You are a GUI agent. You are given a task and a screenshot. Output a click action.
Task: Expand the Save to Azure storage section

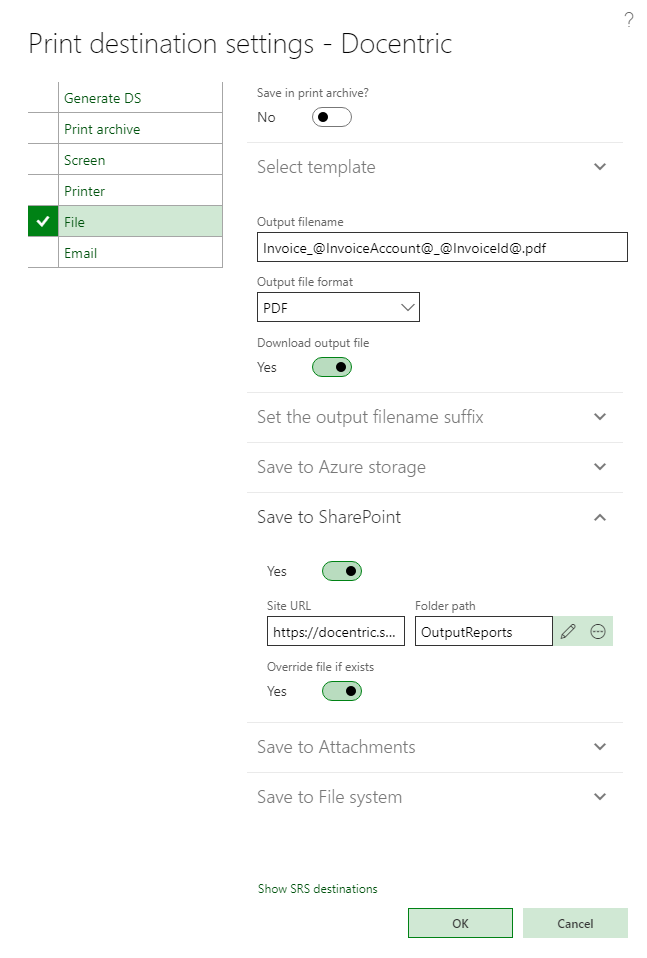click(600, 467)
